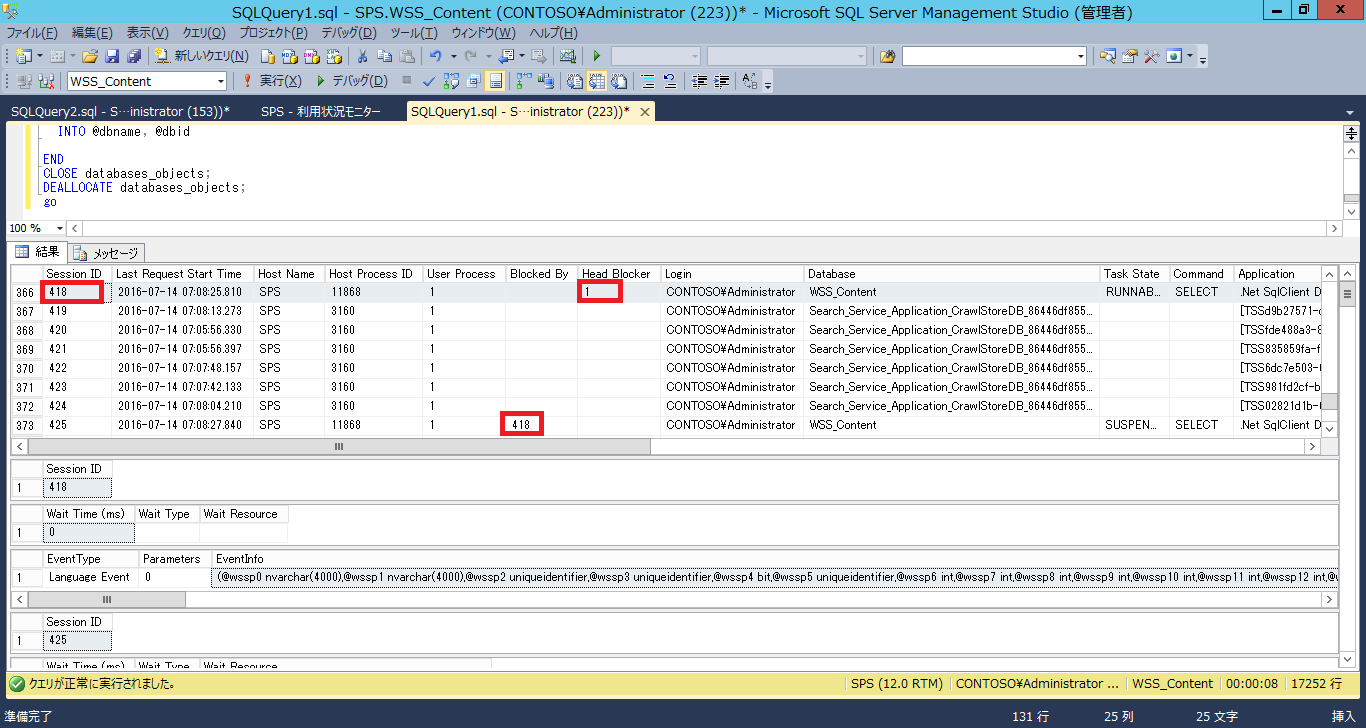The height and width of the screenshot is (728, 1366).
Task: Click SPS (12.0 RTM) in status bar
Action: point(896,684)
